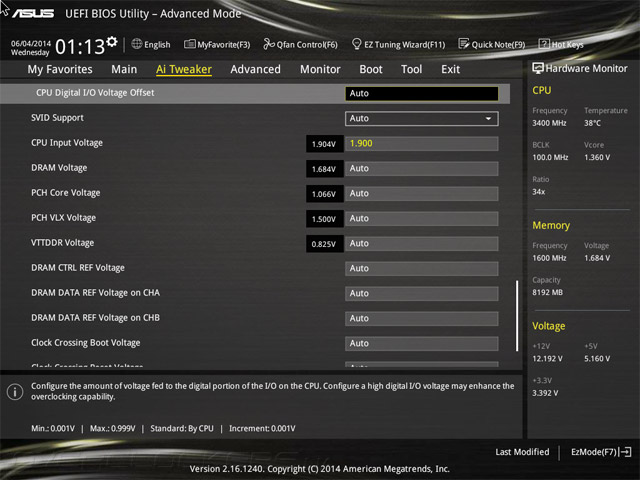Viewport: 640px width, 480px height.
Task: Click the globe language icon
Action: point(137,44)
